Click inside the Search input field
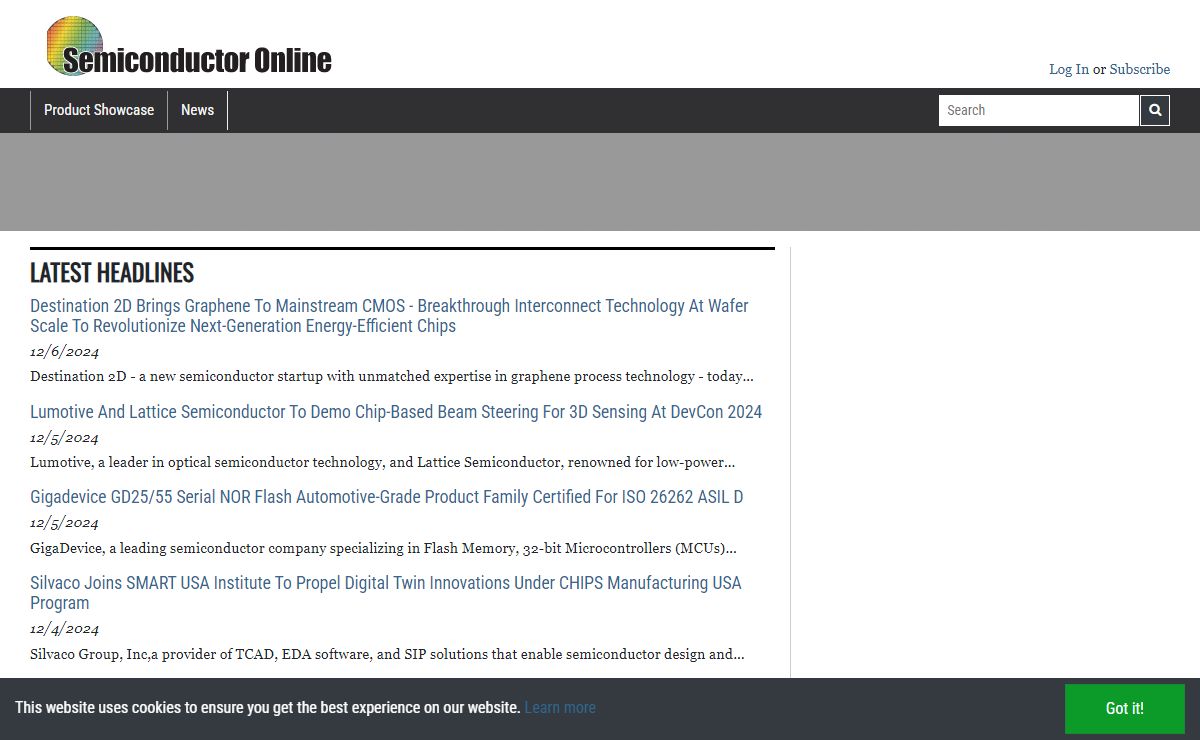The image size is (1200, 740). coord(1038,110)
